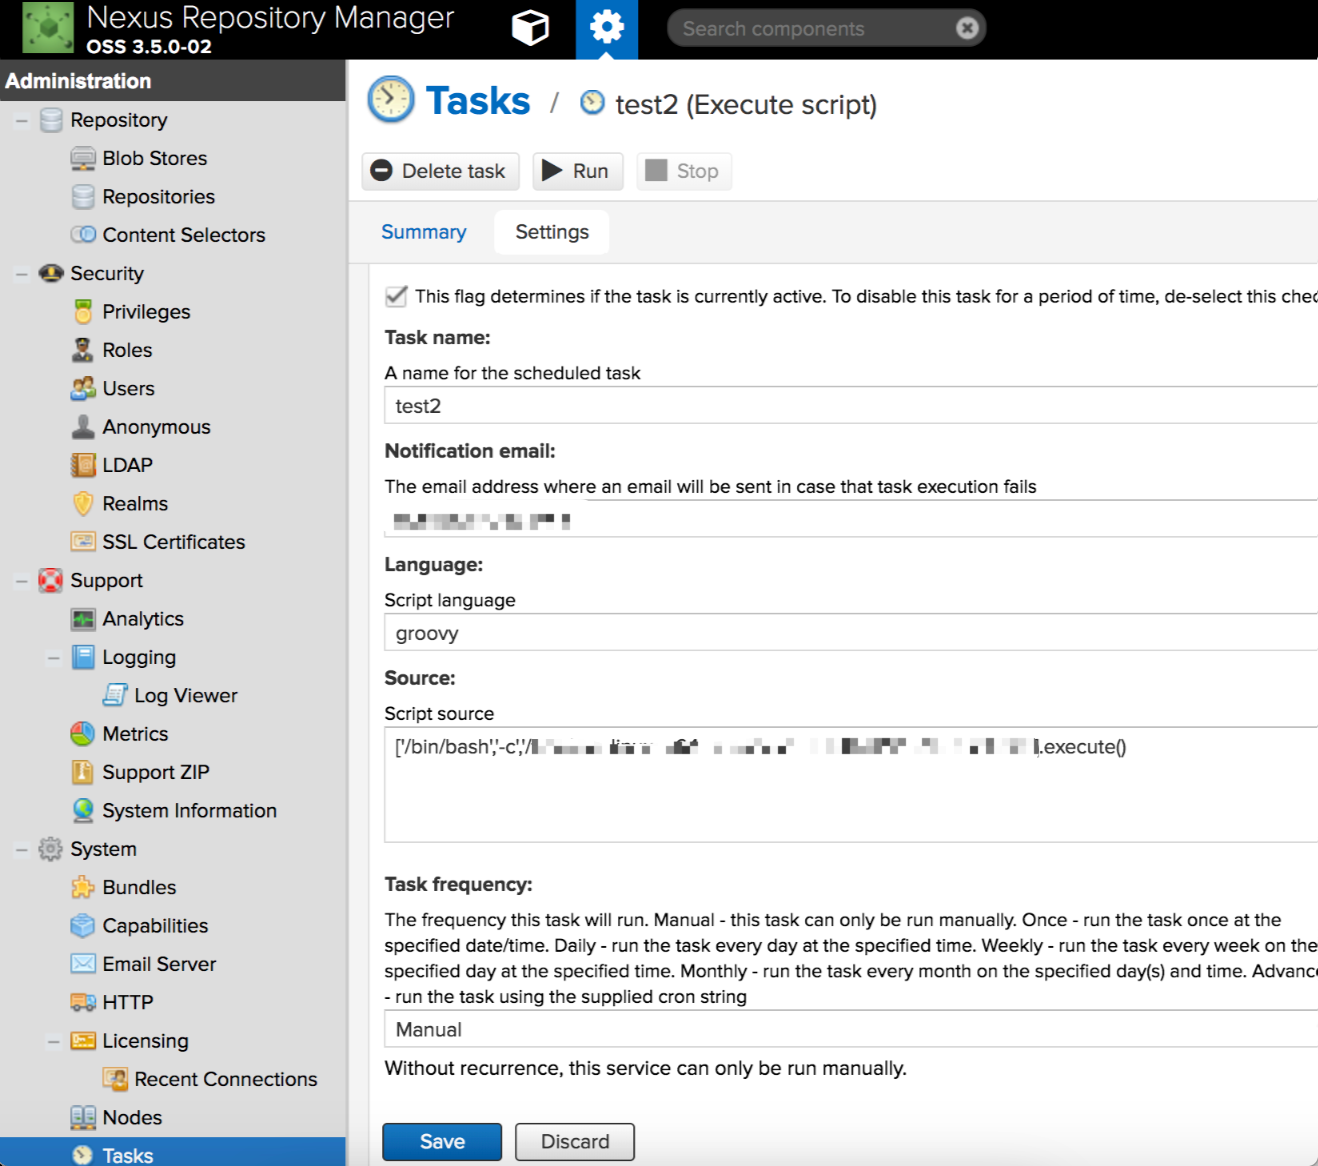Open Analytics icon under Support
Screen dimensions: 1318x1166
point(83,619)
